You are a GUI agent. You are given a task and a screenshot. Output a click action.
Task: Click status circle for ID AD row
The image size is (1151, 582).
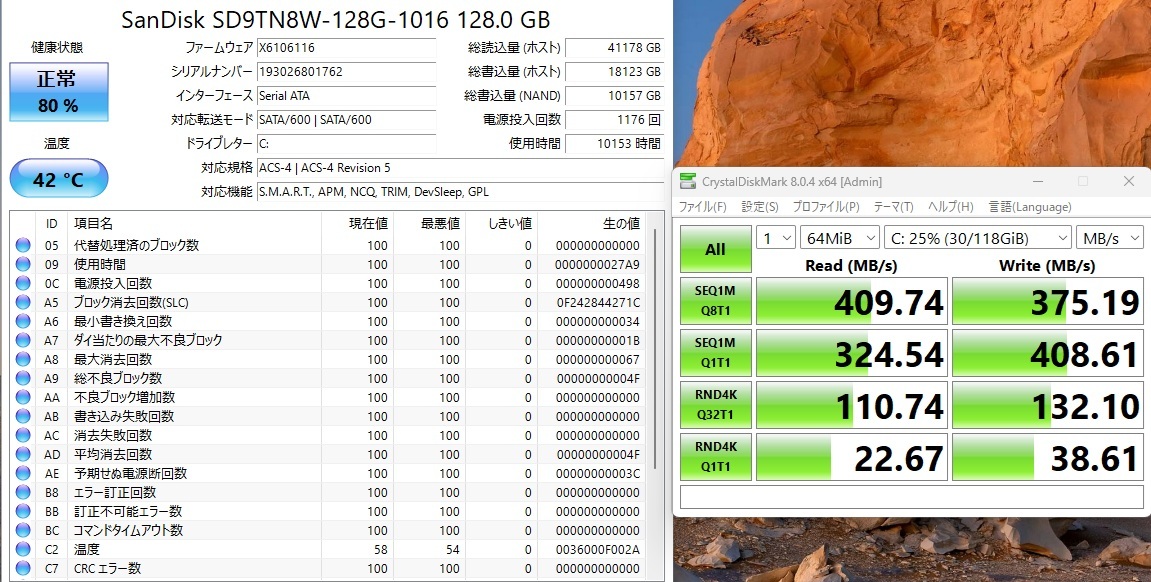[x=23, y=454]
